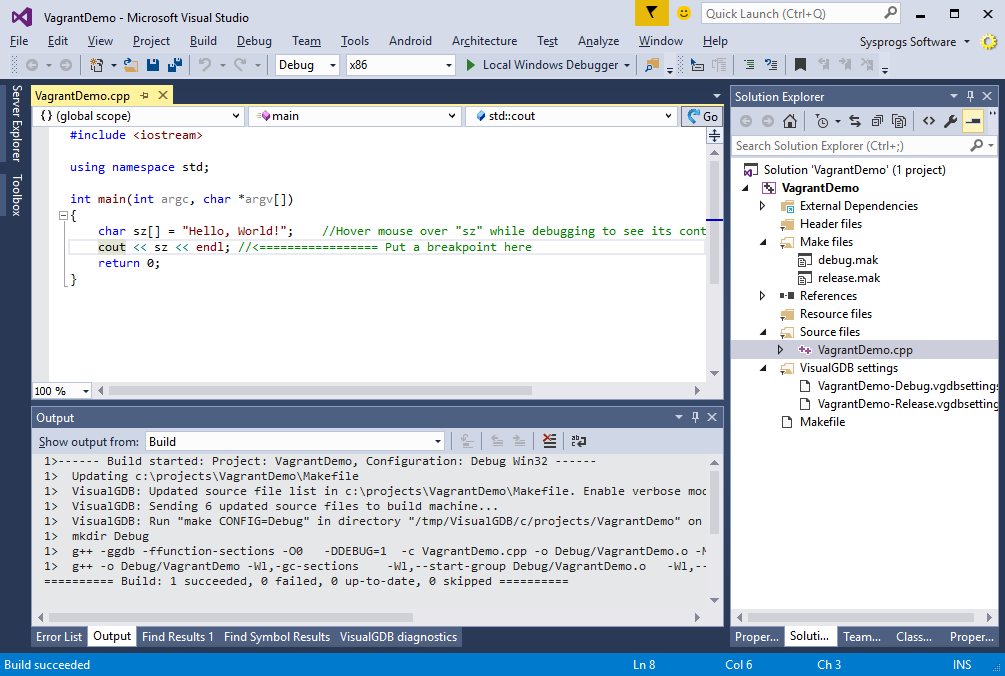Viewport: 1005px width, 676px height.
Task: Click the Go button in navigation bar
Action: 702,116
